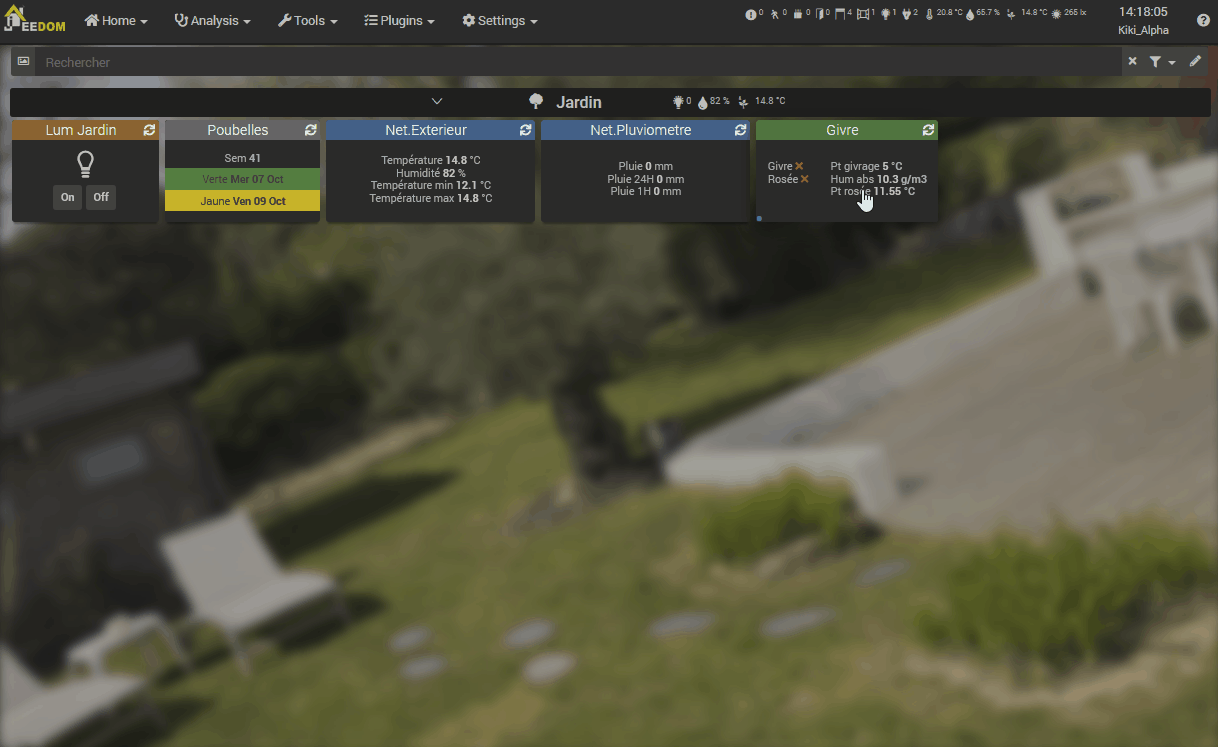1218x747 pixels.
Task: Open the Plugins menu
Action: (x=399, y=20)
